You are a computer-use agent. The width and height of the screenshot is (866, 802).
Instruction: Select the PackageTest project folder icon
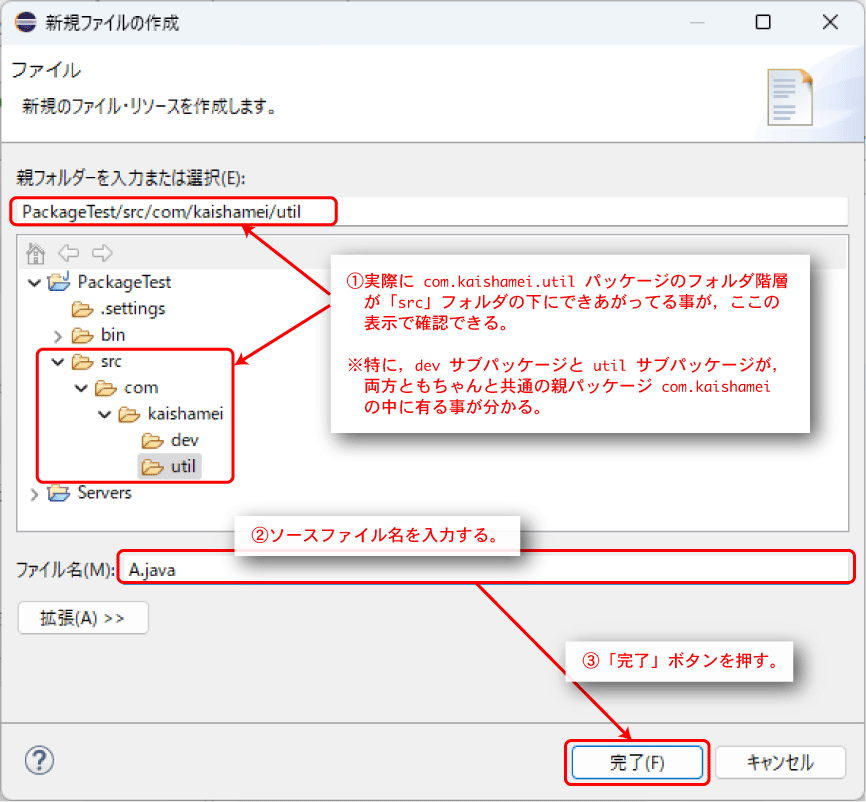[x=59, y=282]
